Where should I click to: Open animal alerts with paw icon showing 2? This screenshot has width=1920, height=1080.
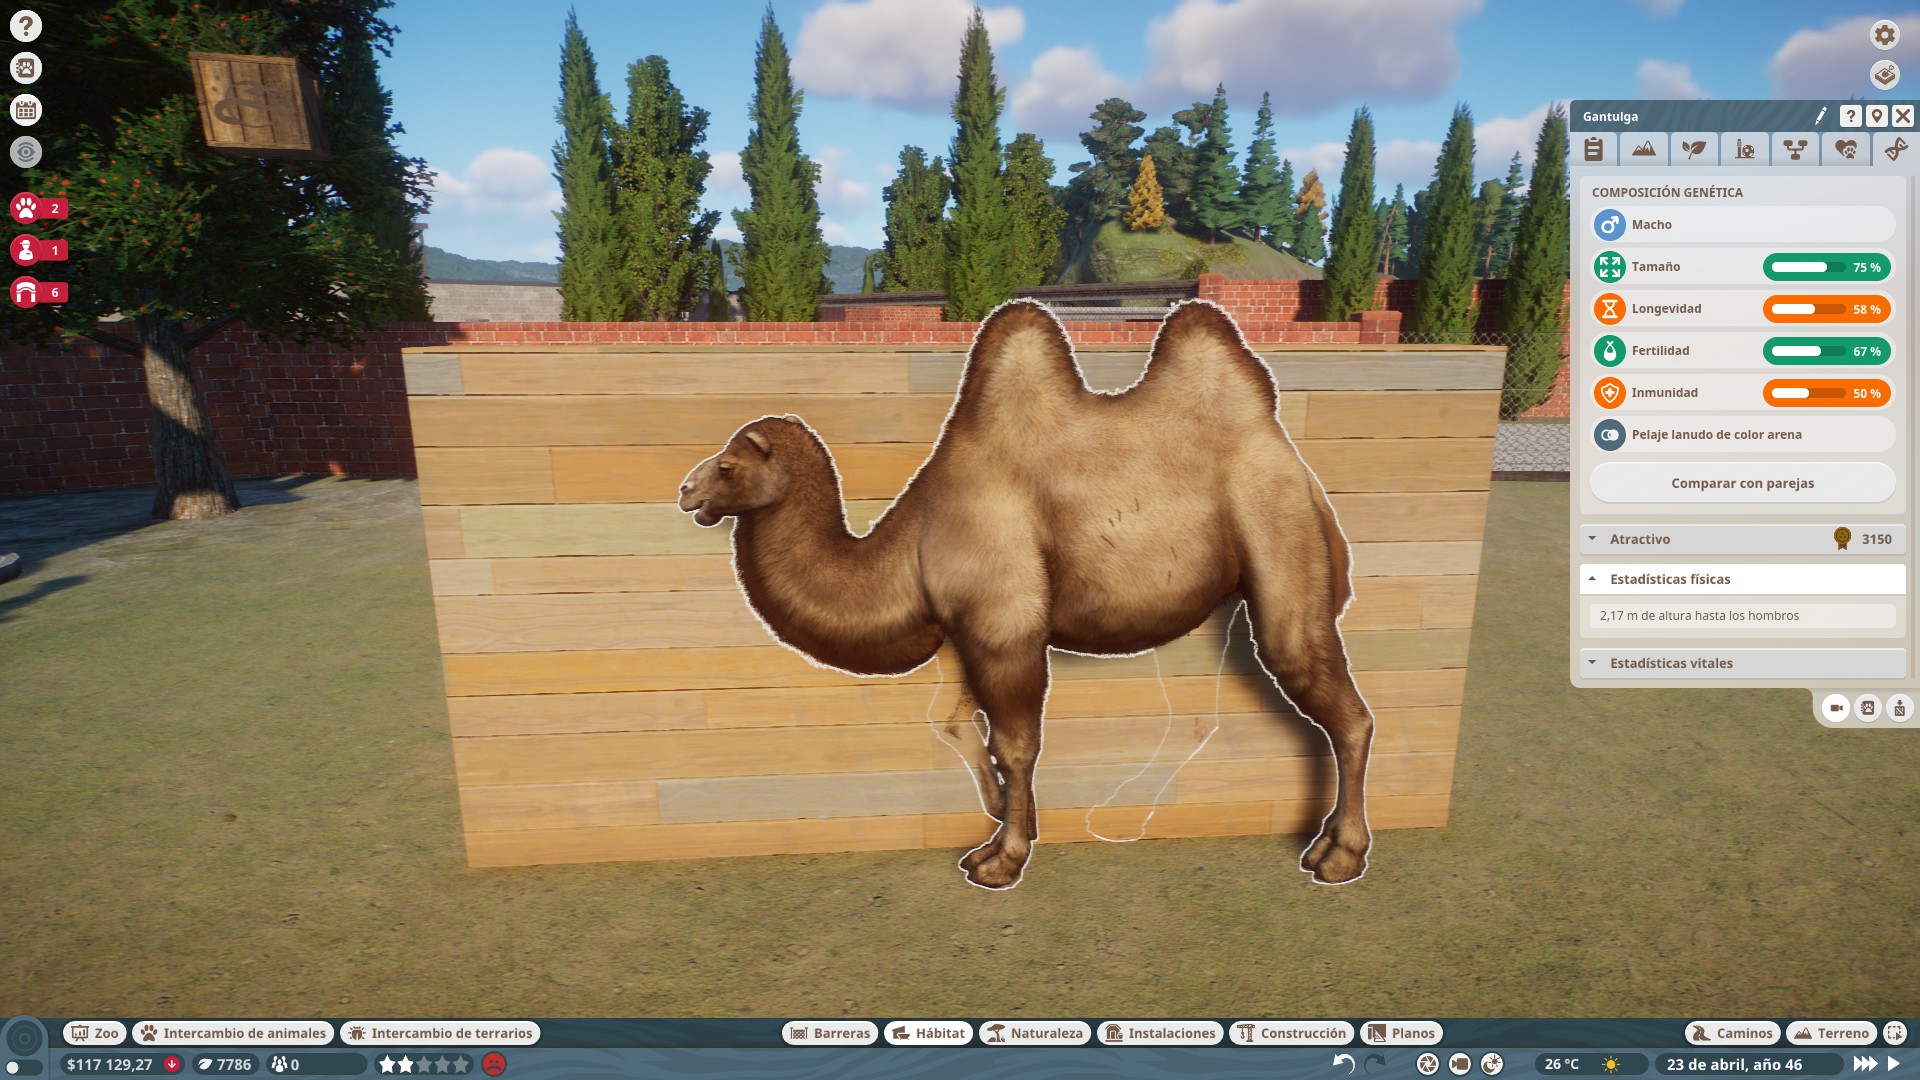pyautogui.click(x=39, y=208)
